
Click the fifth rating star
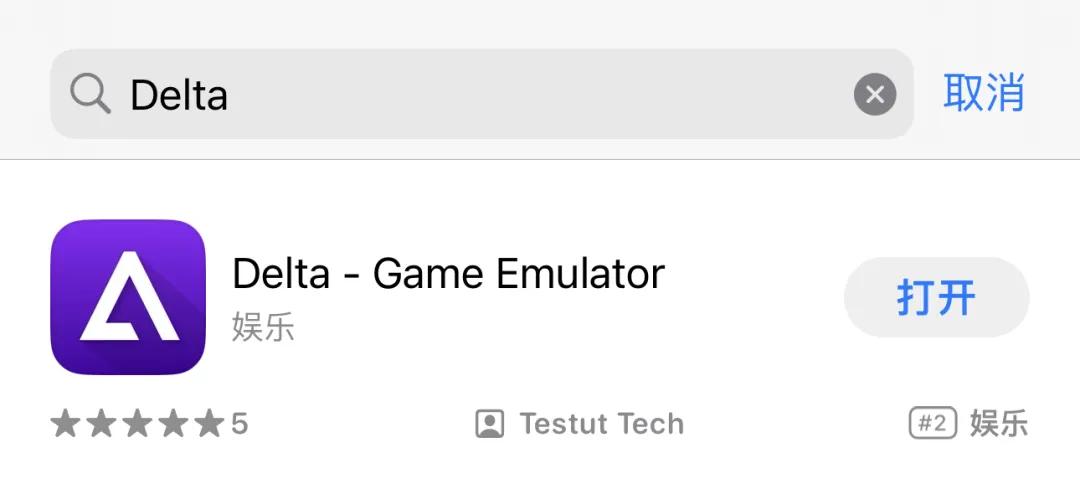(209, 423)
